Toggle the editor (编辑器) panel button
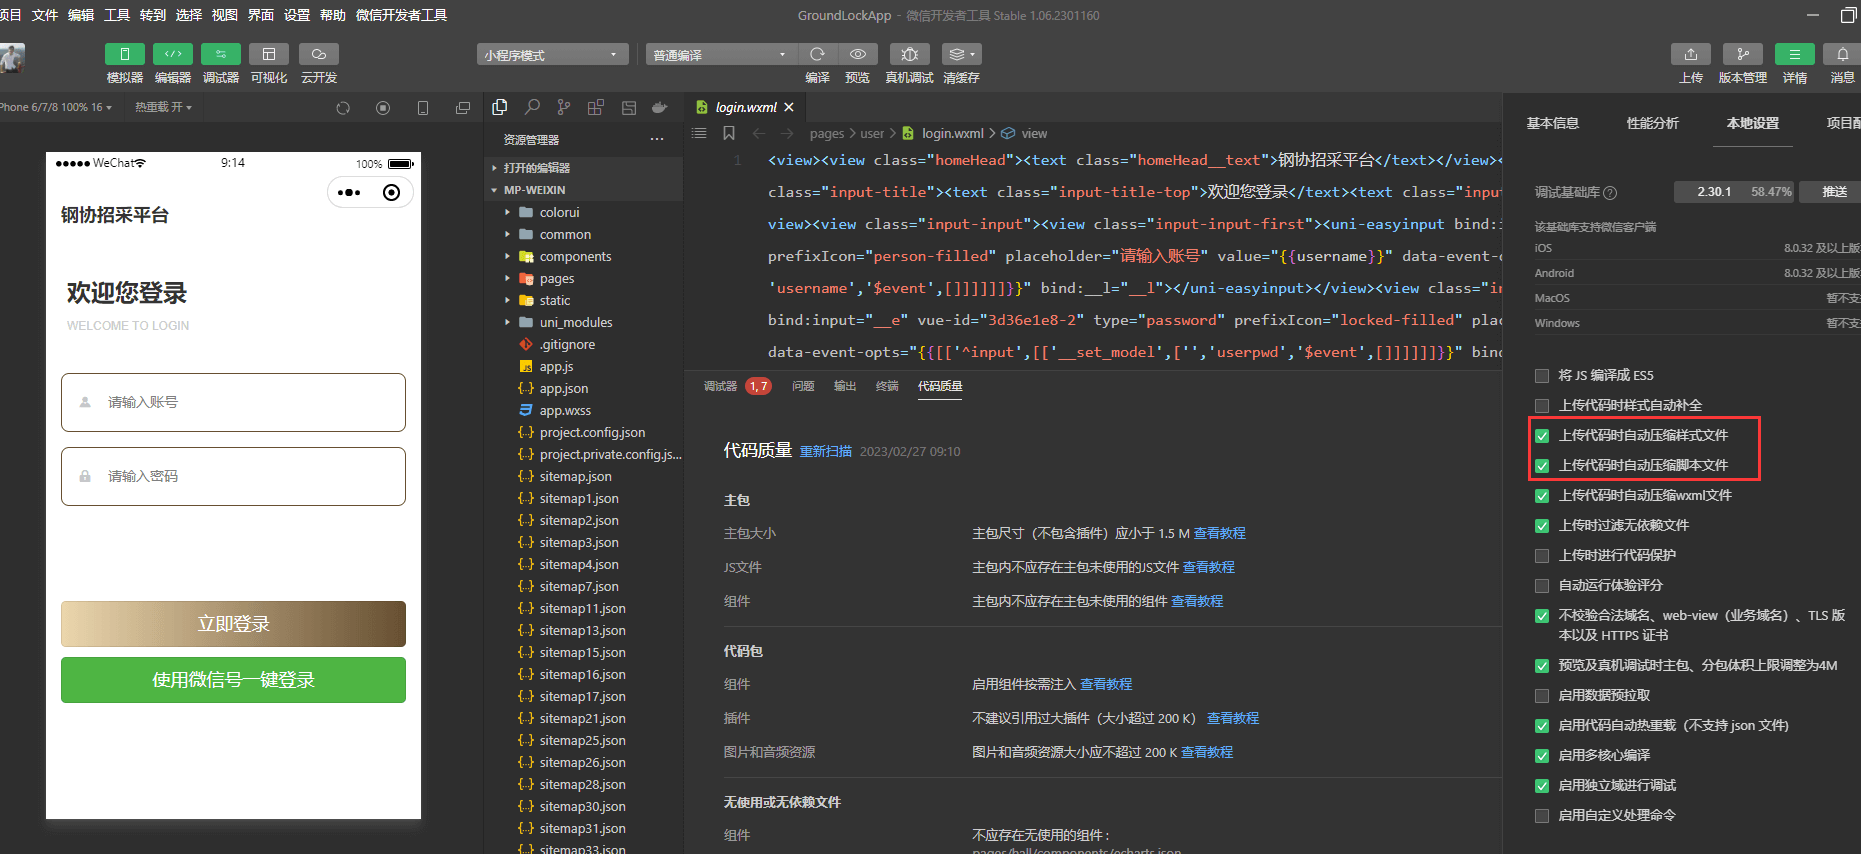This screenshot has width=1861, height=854. coord(172,54)
